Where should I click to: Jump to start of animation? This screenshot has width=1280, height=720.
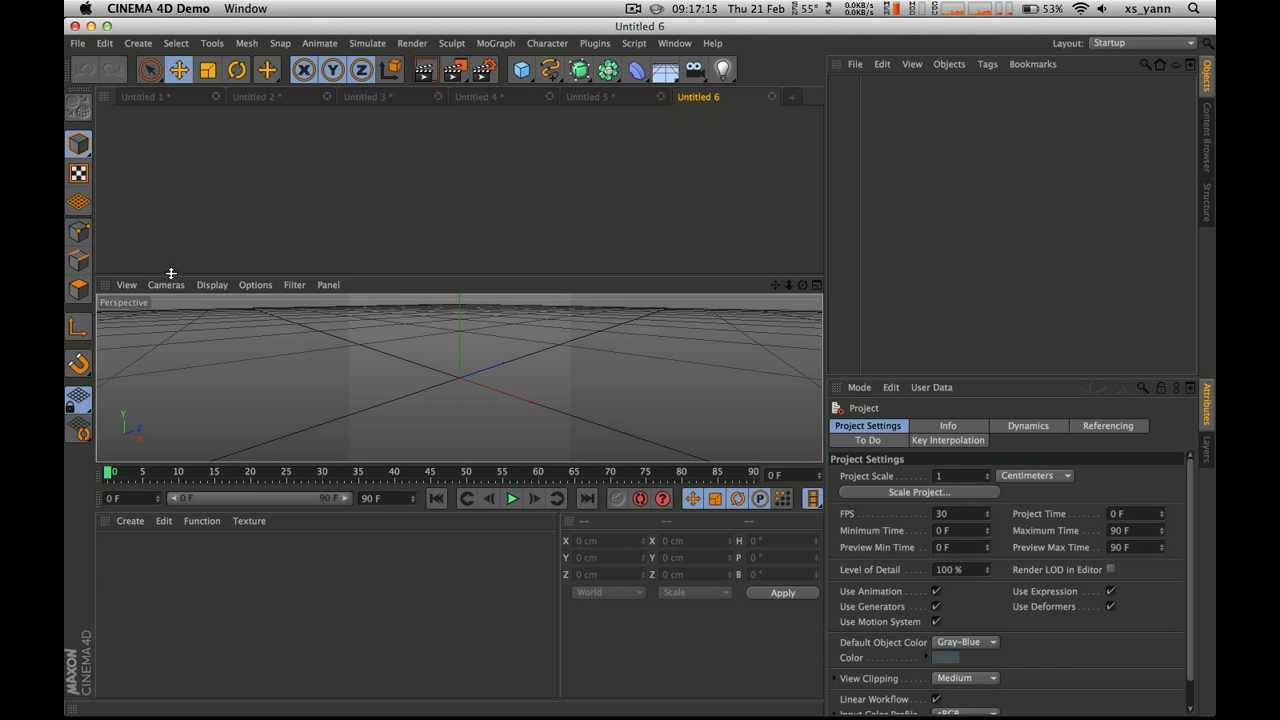pos(436,498)
